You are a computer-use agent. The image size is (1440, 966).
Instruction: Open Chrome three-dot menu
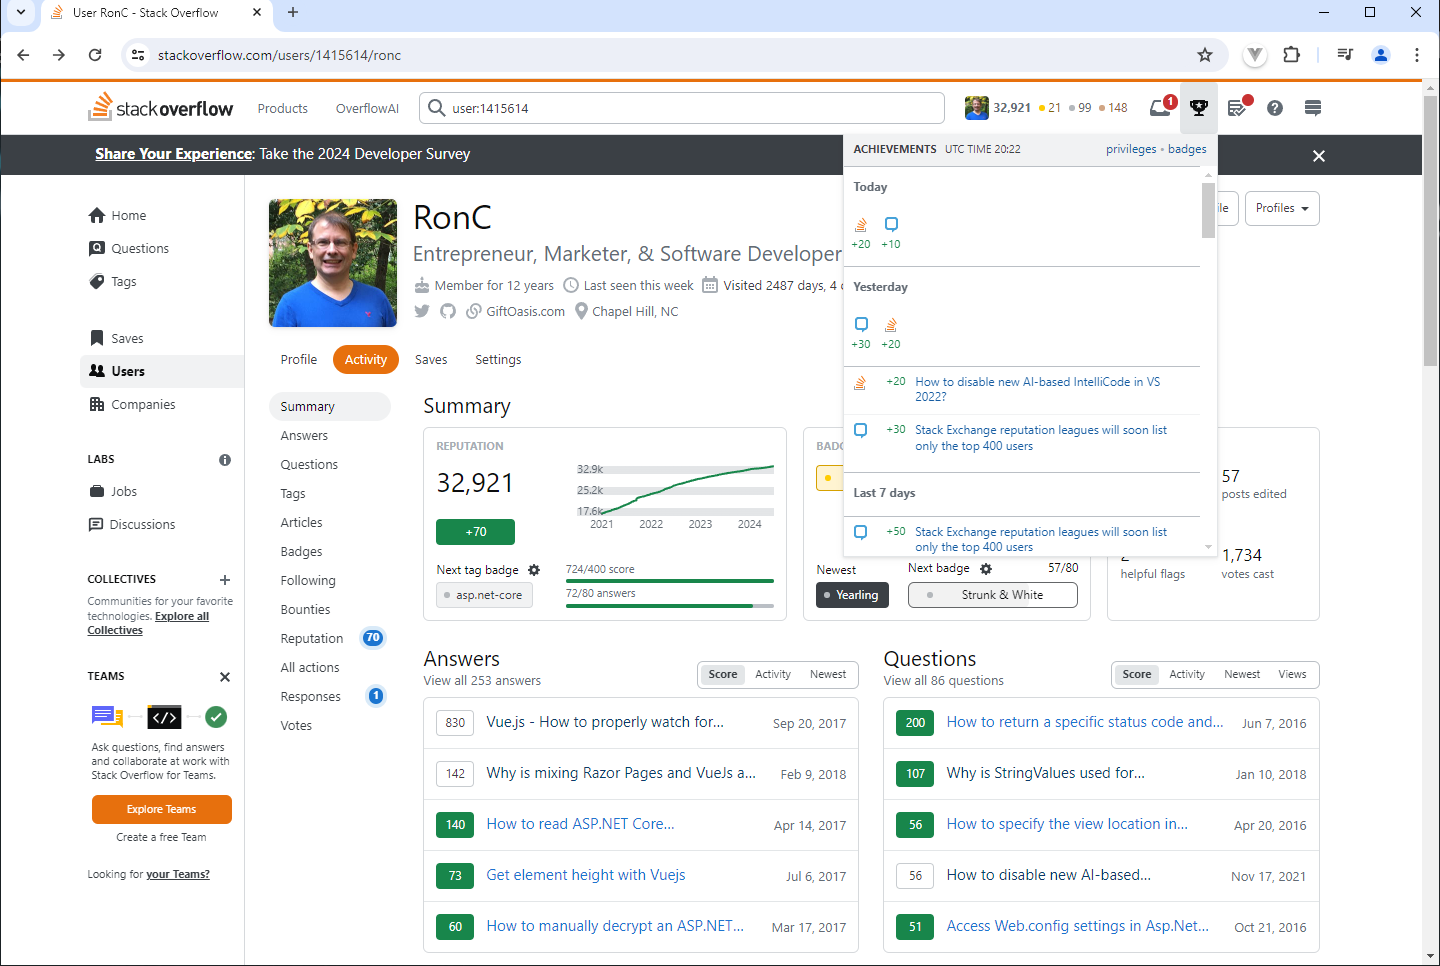coord(1417,55)
